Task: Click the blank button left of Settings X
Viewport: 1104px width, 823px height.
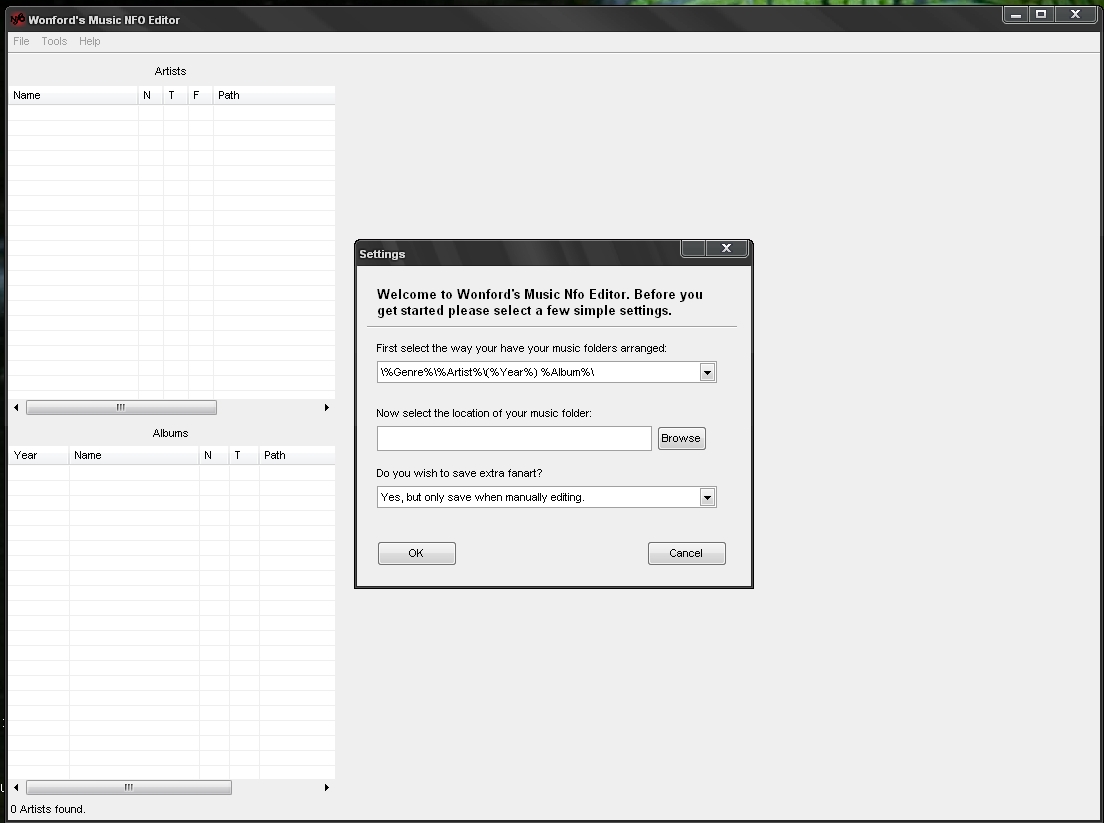Action: pyautogui.click(x=694, y=248)
